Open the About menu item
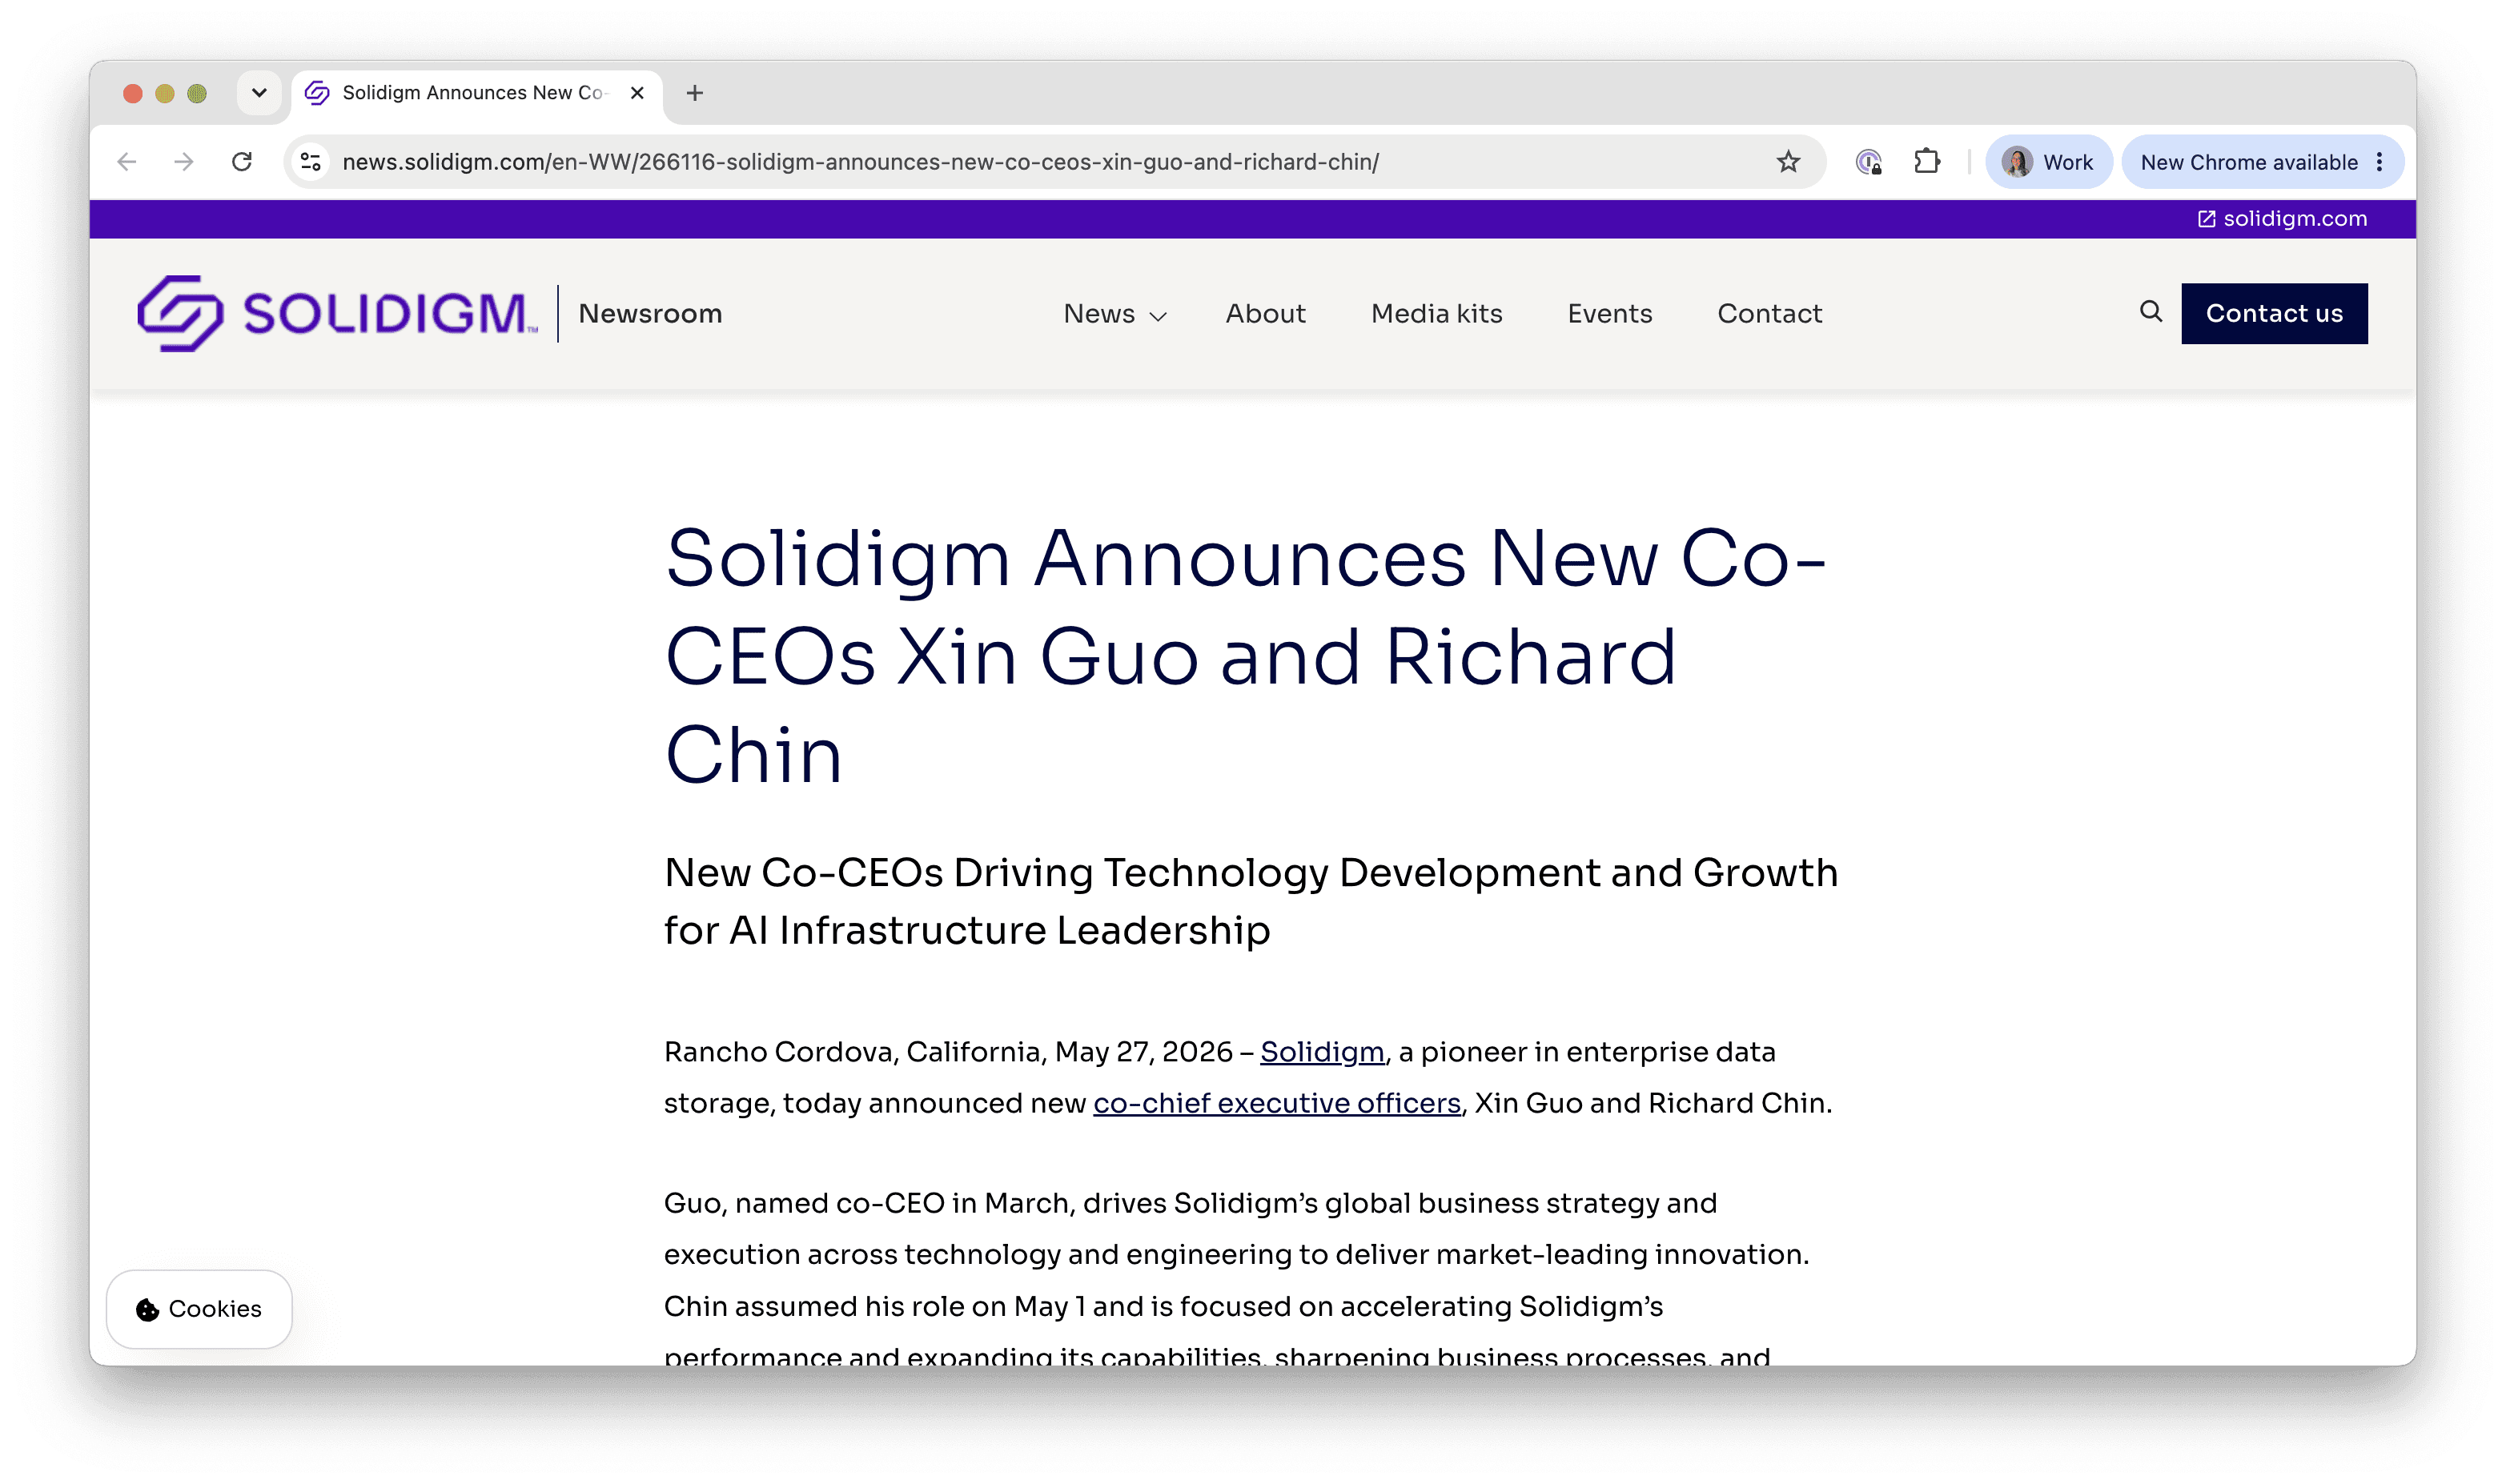2506x1484 pixels. 1265,314
